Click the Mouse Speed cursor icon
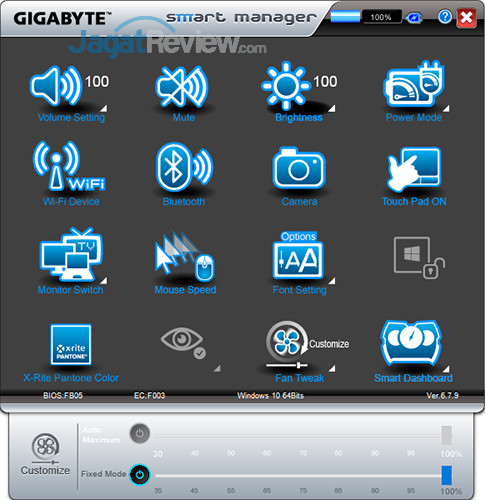485x500 pixels. tap(185, 257)
